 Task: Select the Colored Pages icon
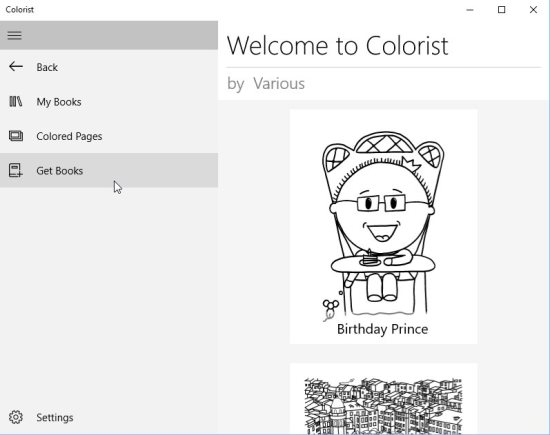16,136
